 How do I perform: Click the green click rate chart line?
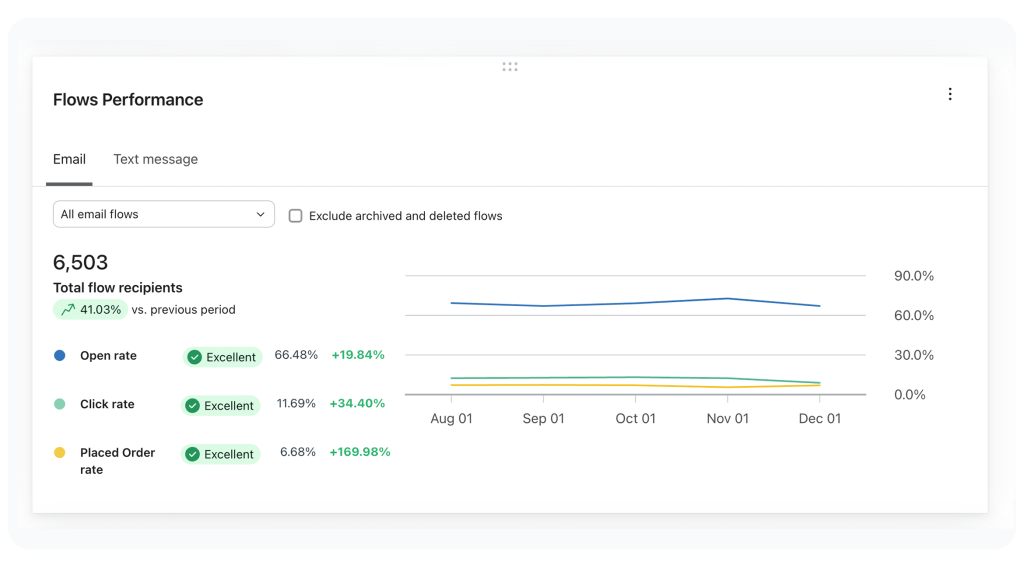coord(635,377)
